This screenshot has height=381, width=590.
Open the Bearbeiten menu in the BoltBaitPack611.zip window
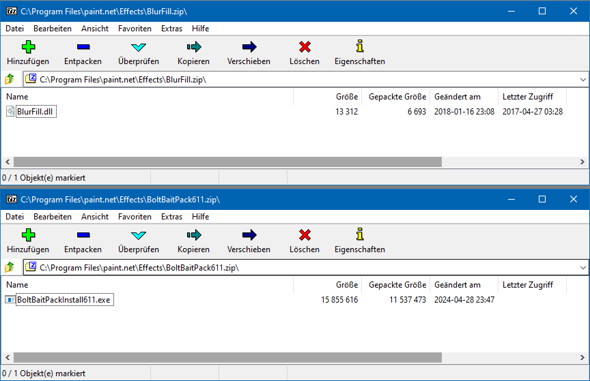coord(52,217)
